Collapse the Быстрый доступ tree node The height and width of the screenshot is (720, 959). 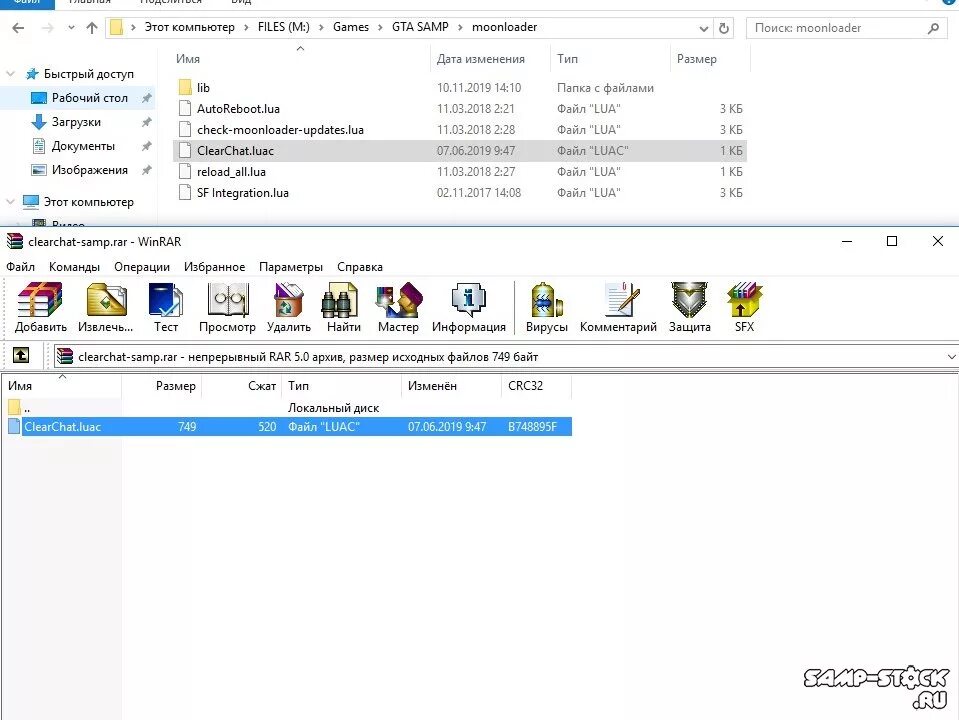(x=10, y=74)
